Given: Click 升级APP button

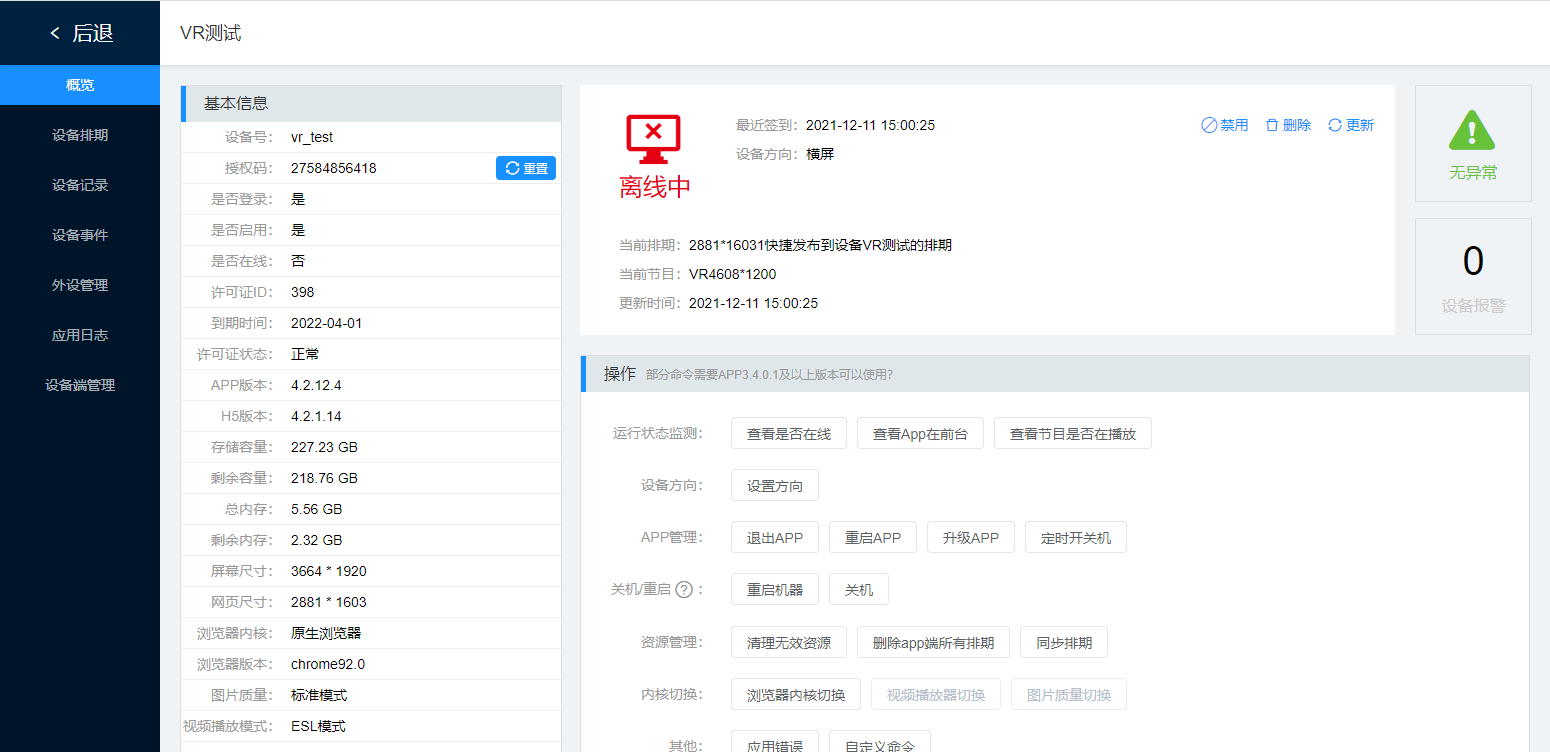Looking at the screenshot, I should (971, 538).
